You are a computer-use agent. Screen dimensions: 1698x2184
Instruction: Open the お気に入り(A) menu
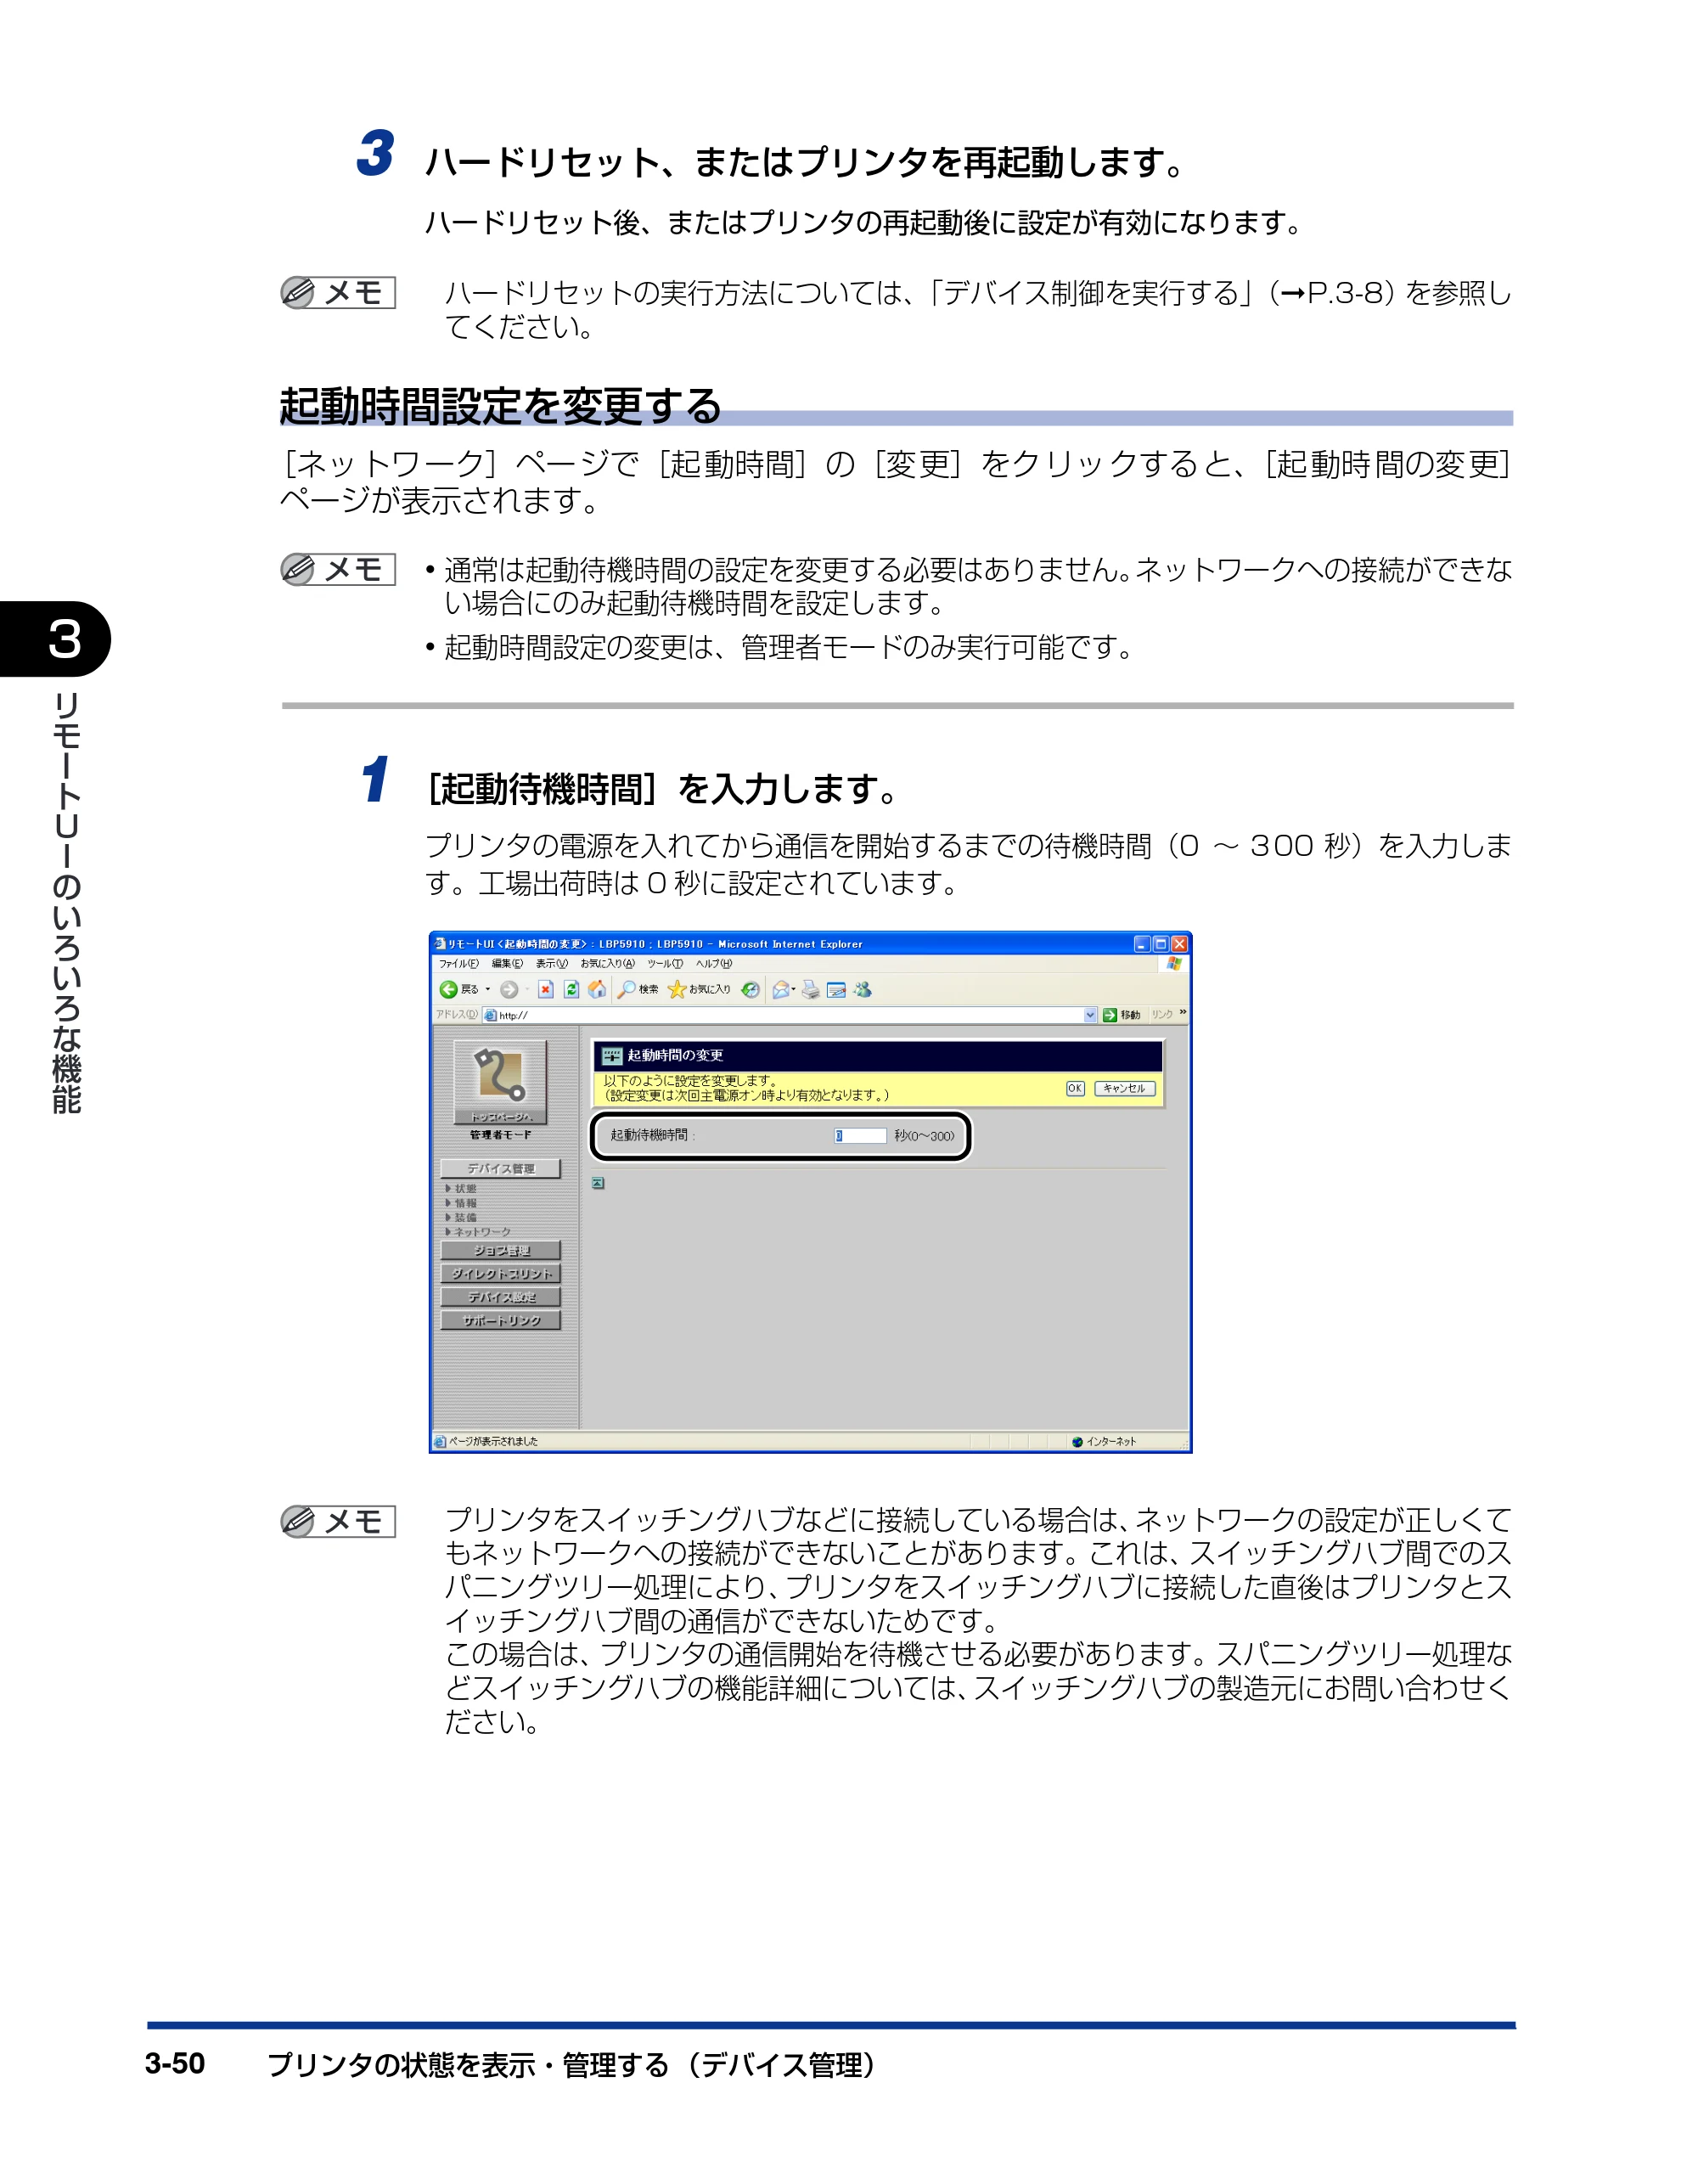pos(607,963)
